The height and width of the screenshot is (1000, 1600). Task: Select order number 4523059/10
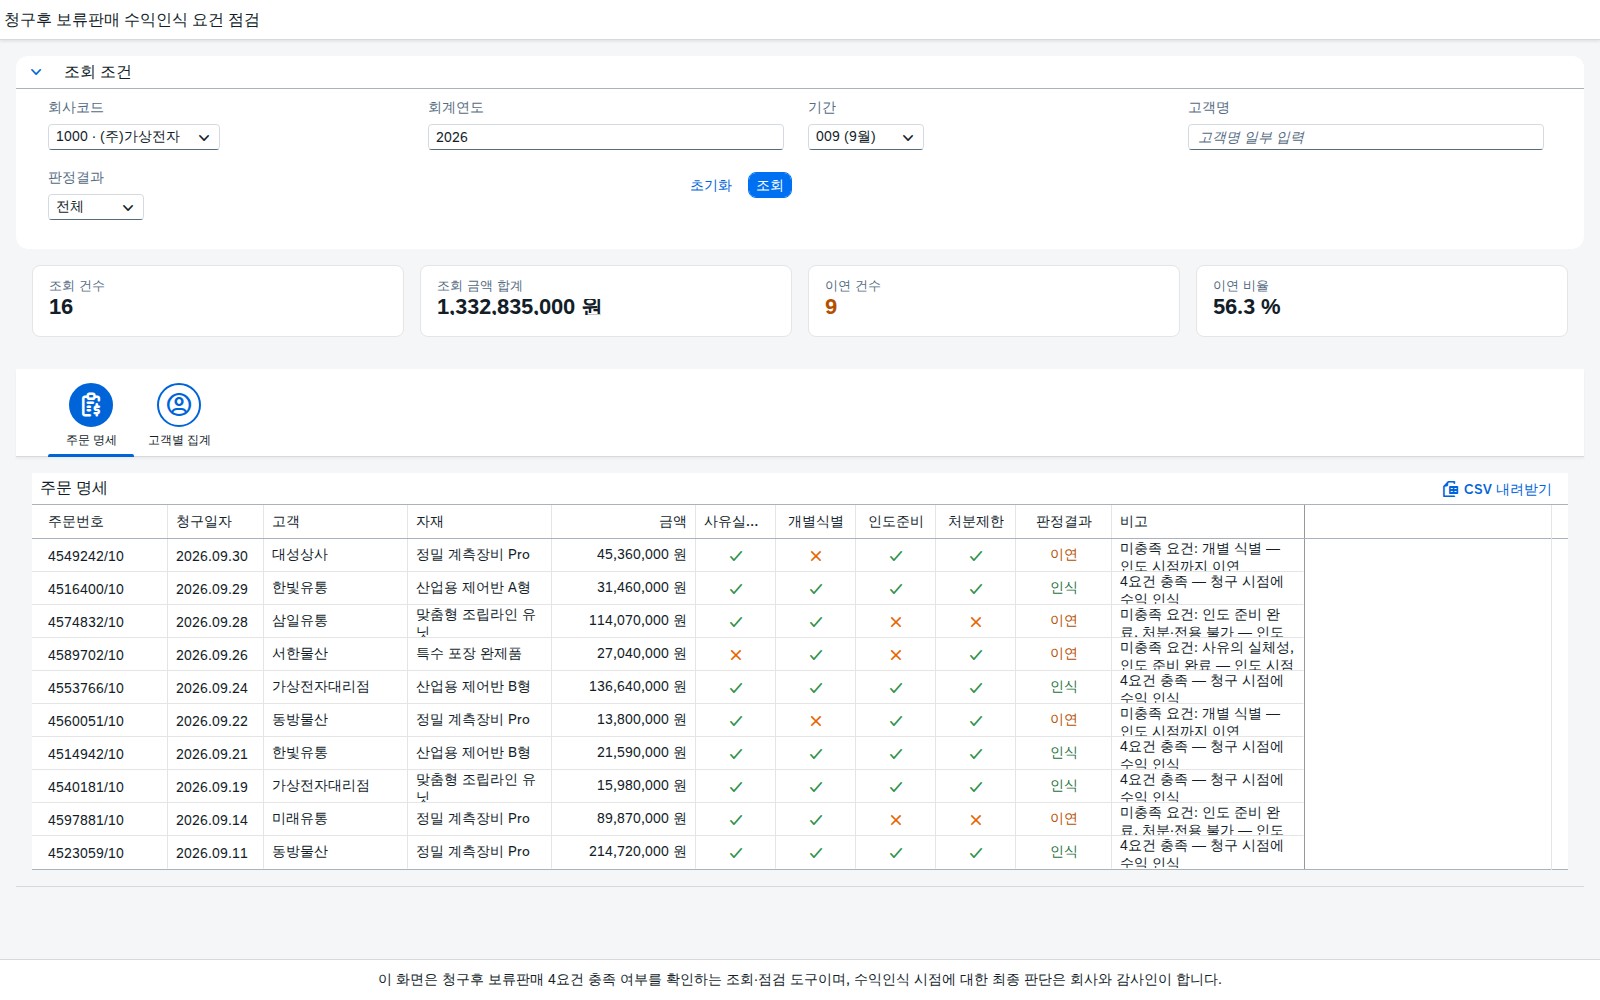click(86, 853)
